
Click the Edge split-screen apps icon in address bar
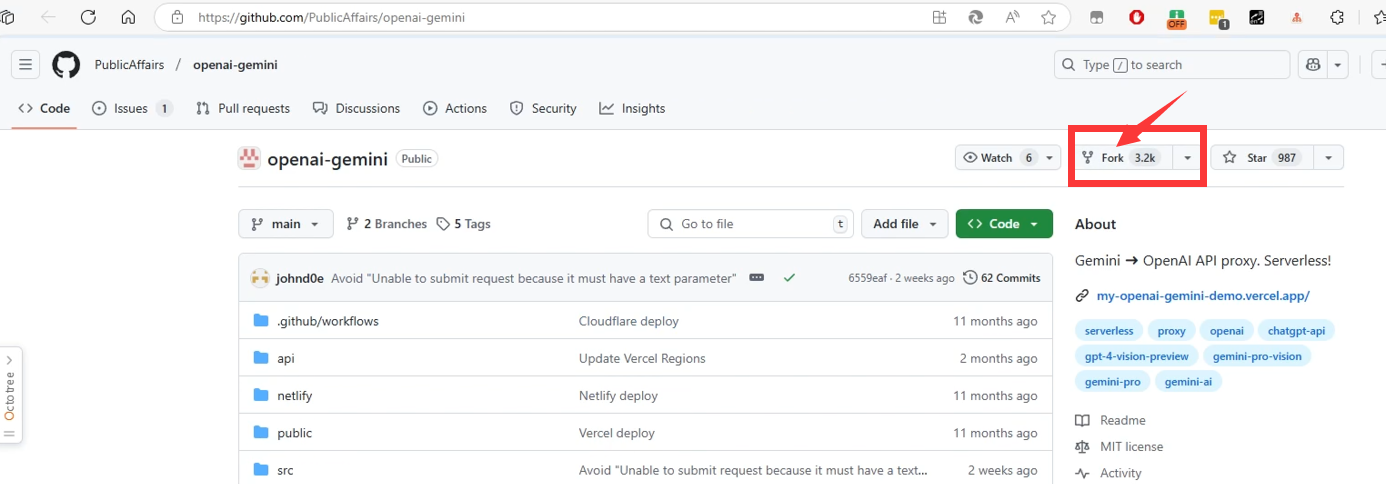click(x=939, y=17)
